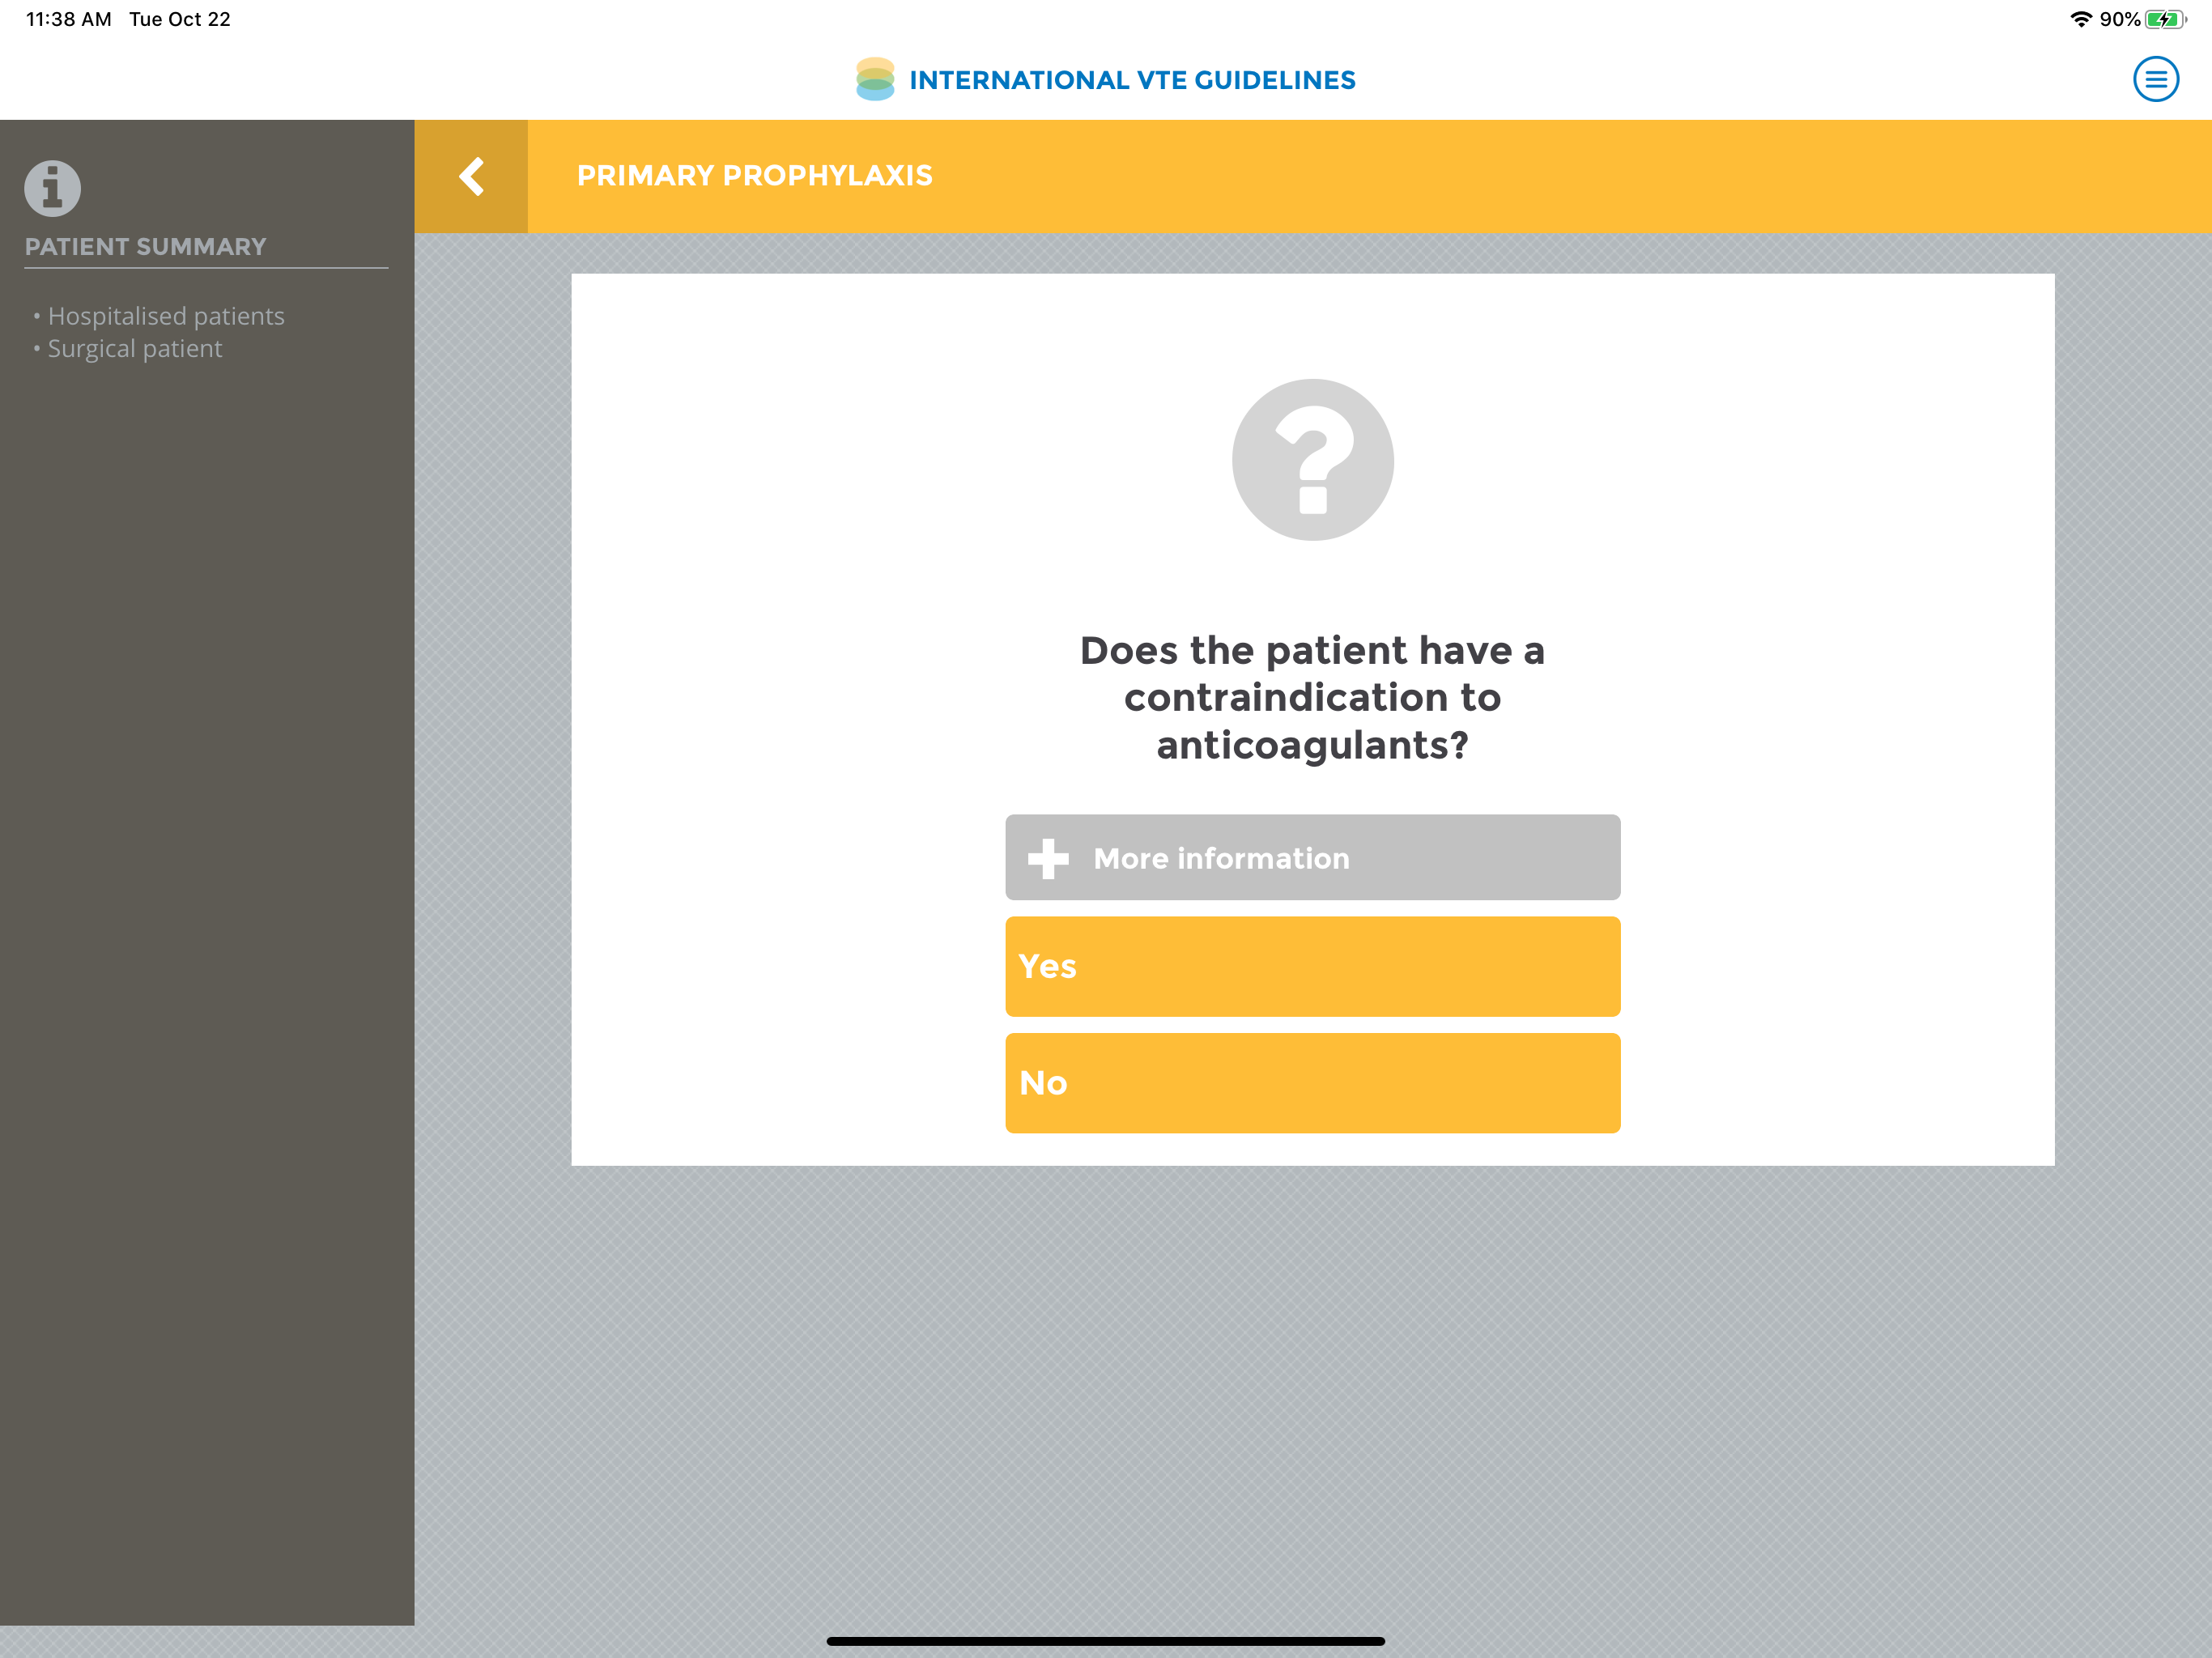
Task: Tap the large question mark icon
Action: (1312, 460)
